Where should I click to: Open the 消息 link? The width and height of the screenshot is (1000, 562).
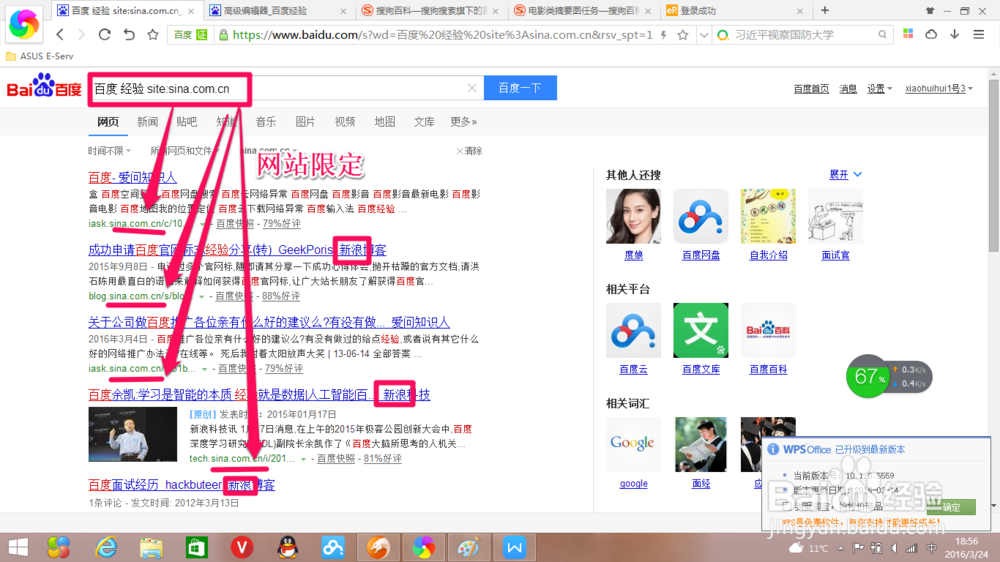pos(848,89)
